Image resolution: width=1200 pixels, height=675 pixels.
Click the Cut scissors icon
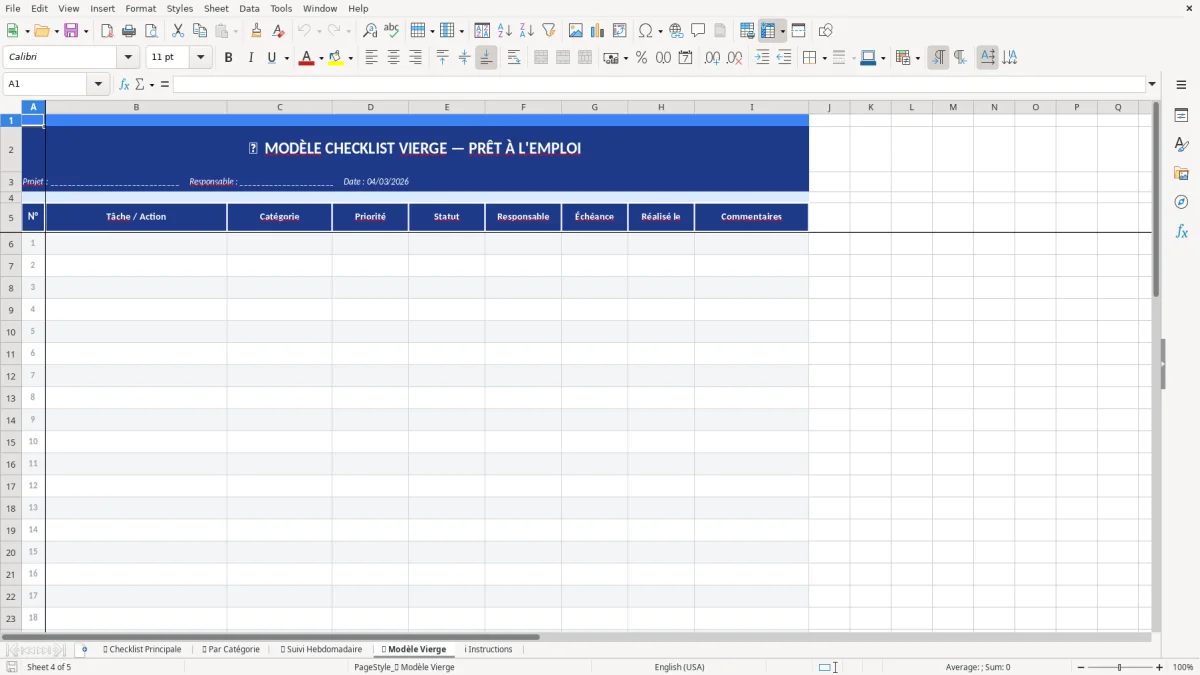click(x=178, y=31)
